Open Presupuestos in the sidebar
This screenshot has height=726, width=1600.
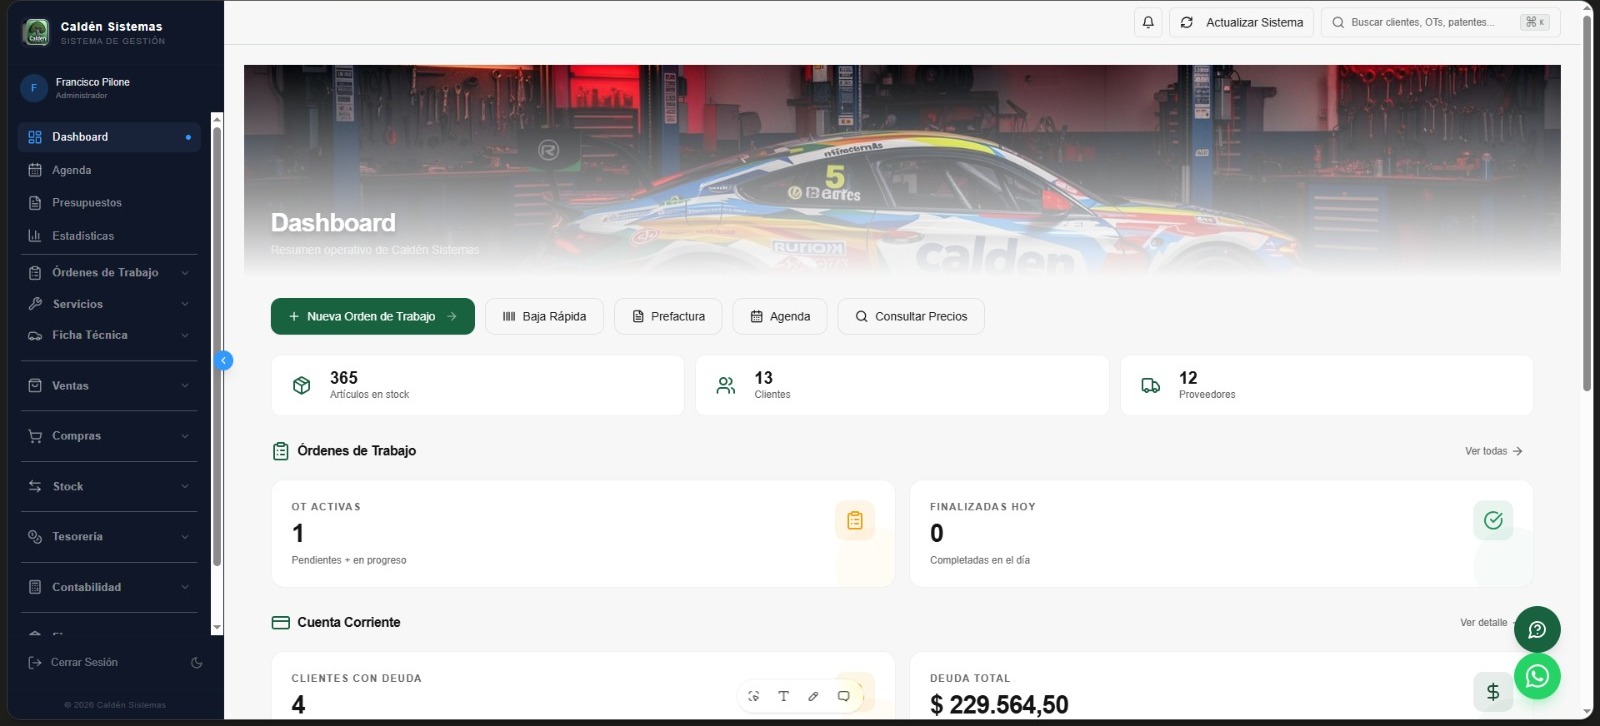[x=109, y=203]
